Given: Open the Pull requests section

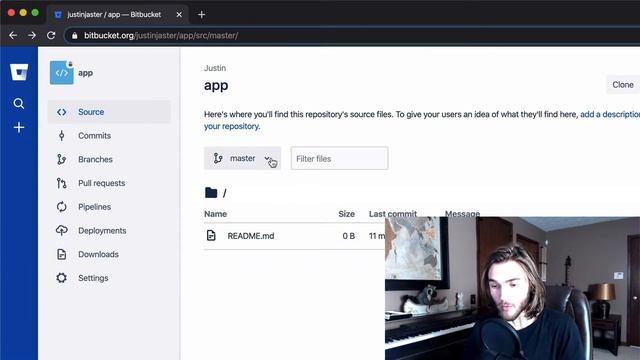Looking at the screenshot, I should click(109, 183).
